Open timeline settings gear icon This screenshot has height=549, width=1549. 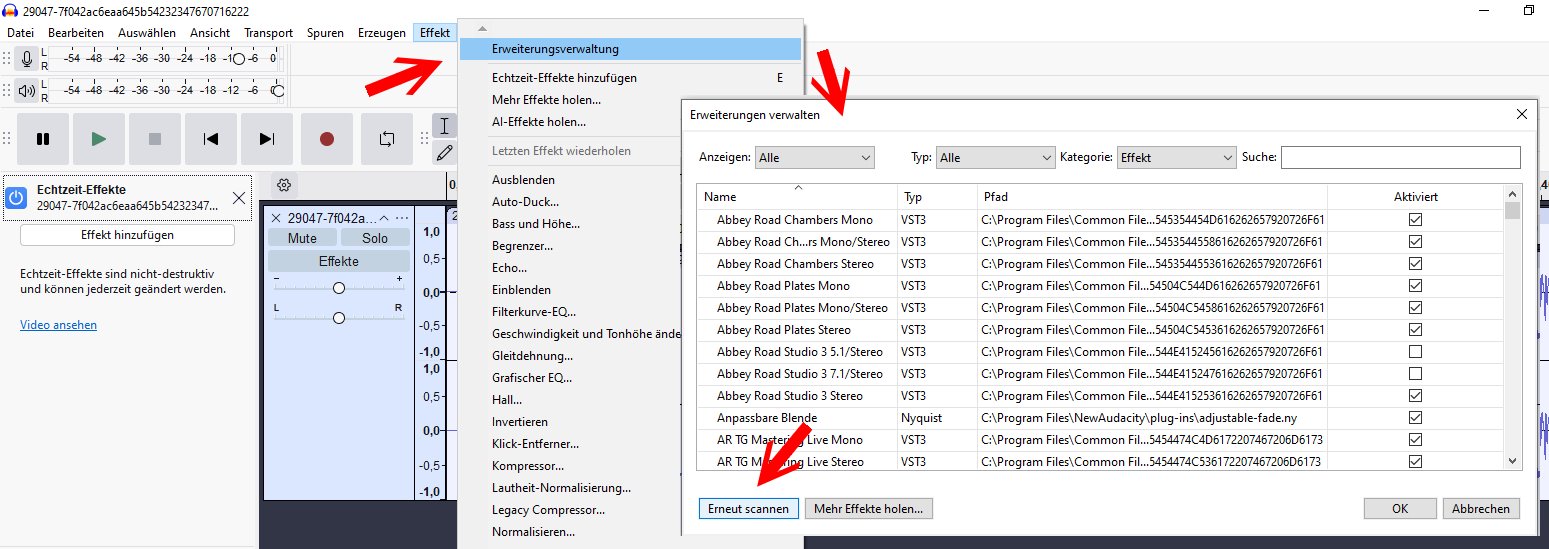tap(284, 185)
